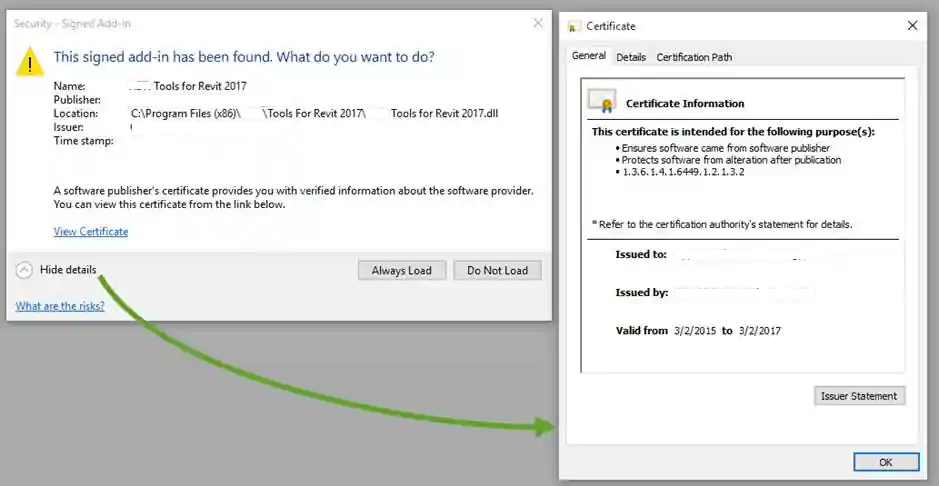The image size is (939, 486).
Task: Click the add-in Location file path
Action: pos(315,113)
